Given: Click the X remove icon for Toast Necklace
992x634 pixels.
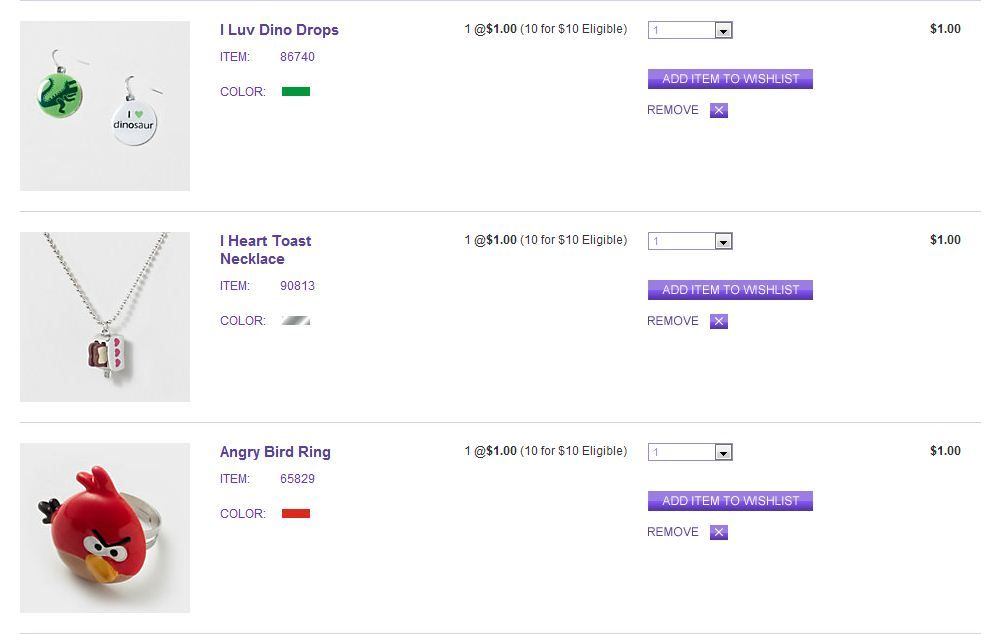Looking at the screenshot, I should click(719, 322).
